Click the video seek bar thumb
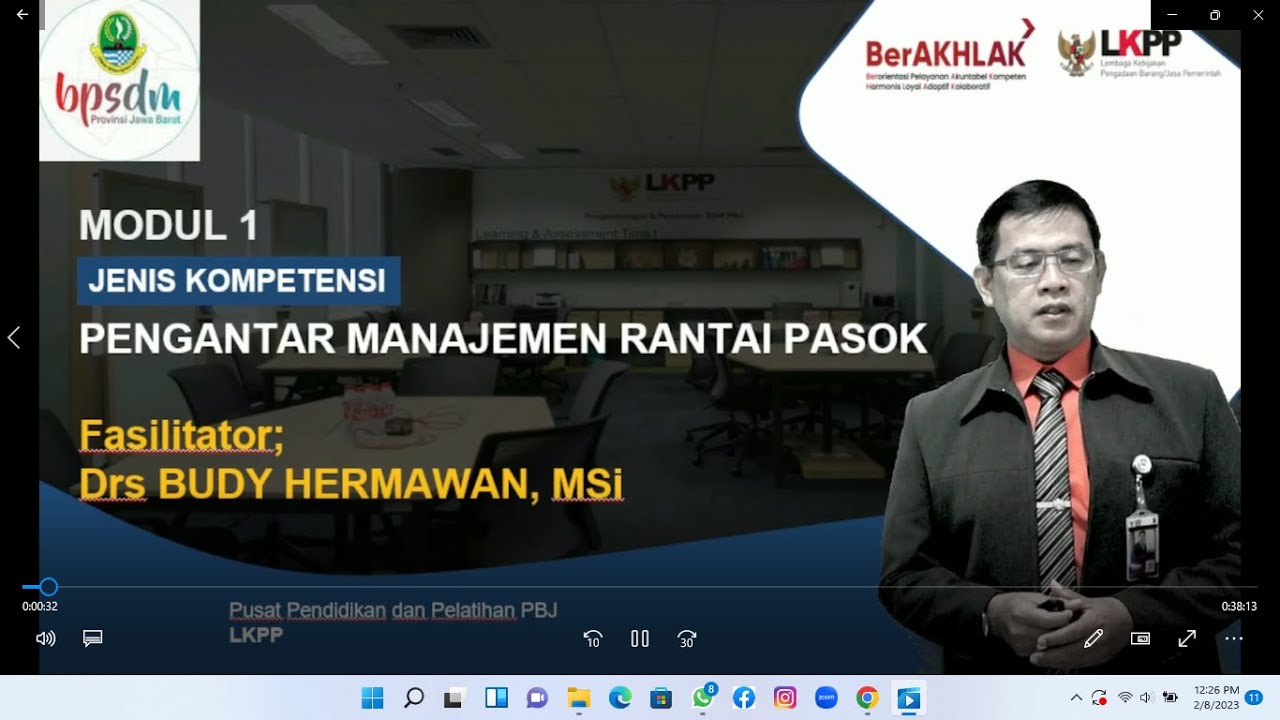Viewport: 1280px width, 720px height. point(48,587)
